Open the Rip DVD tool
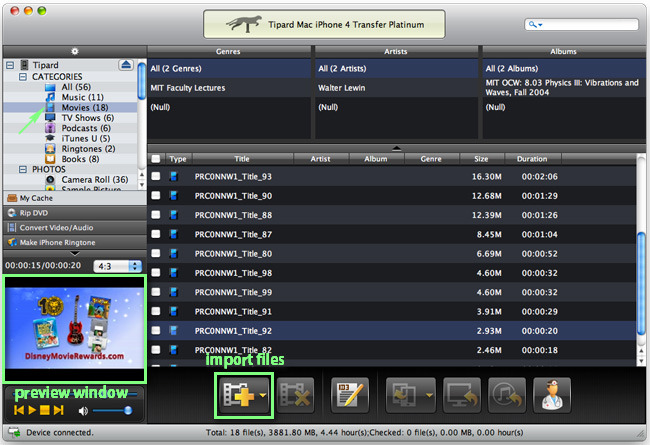650x445 pixels. [75, 213]
